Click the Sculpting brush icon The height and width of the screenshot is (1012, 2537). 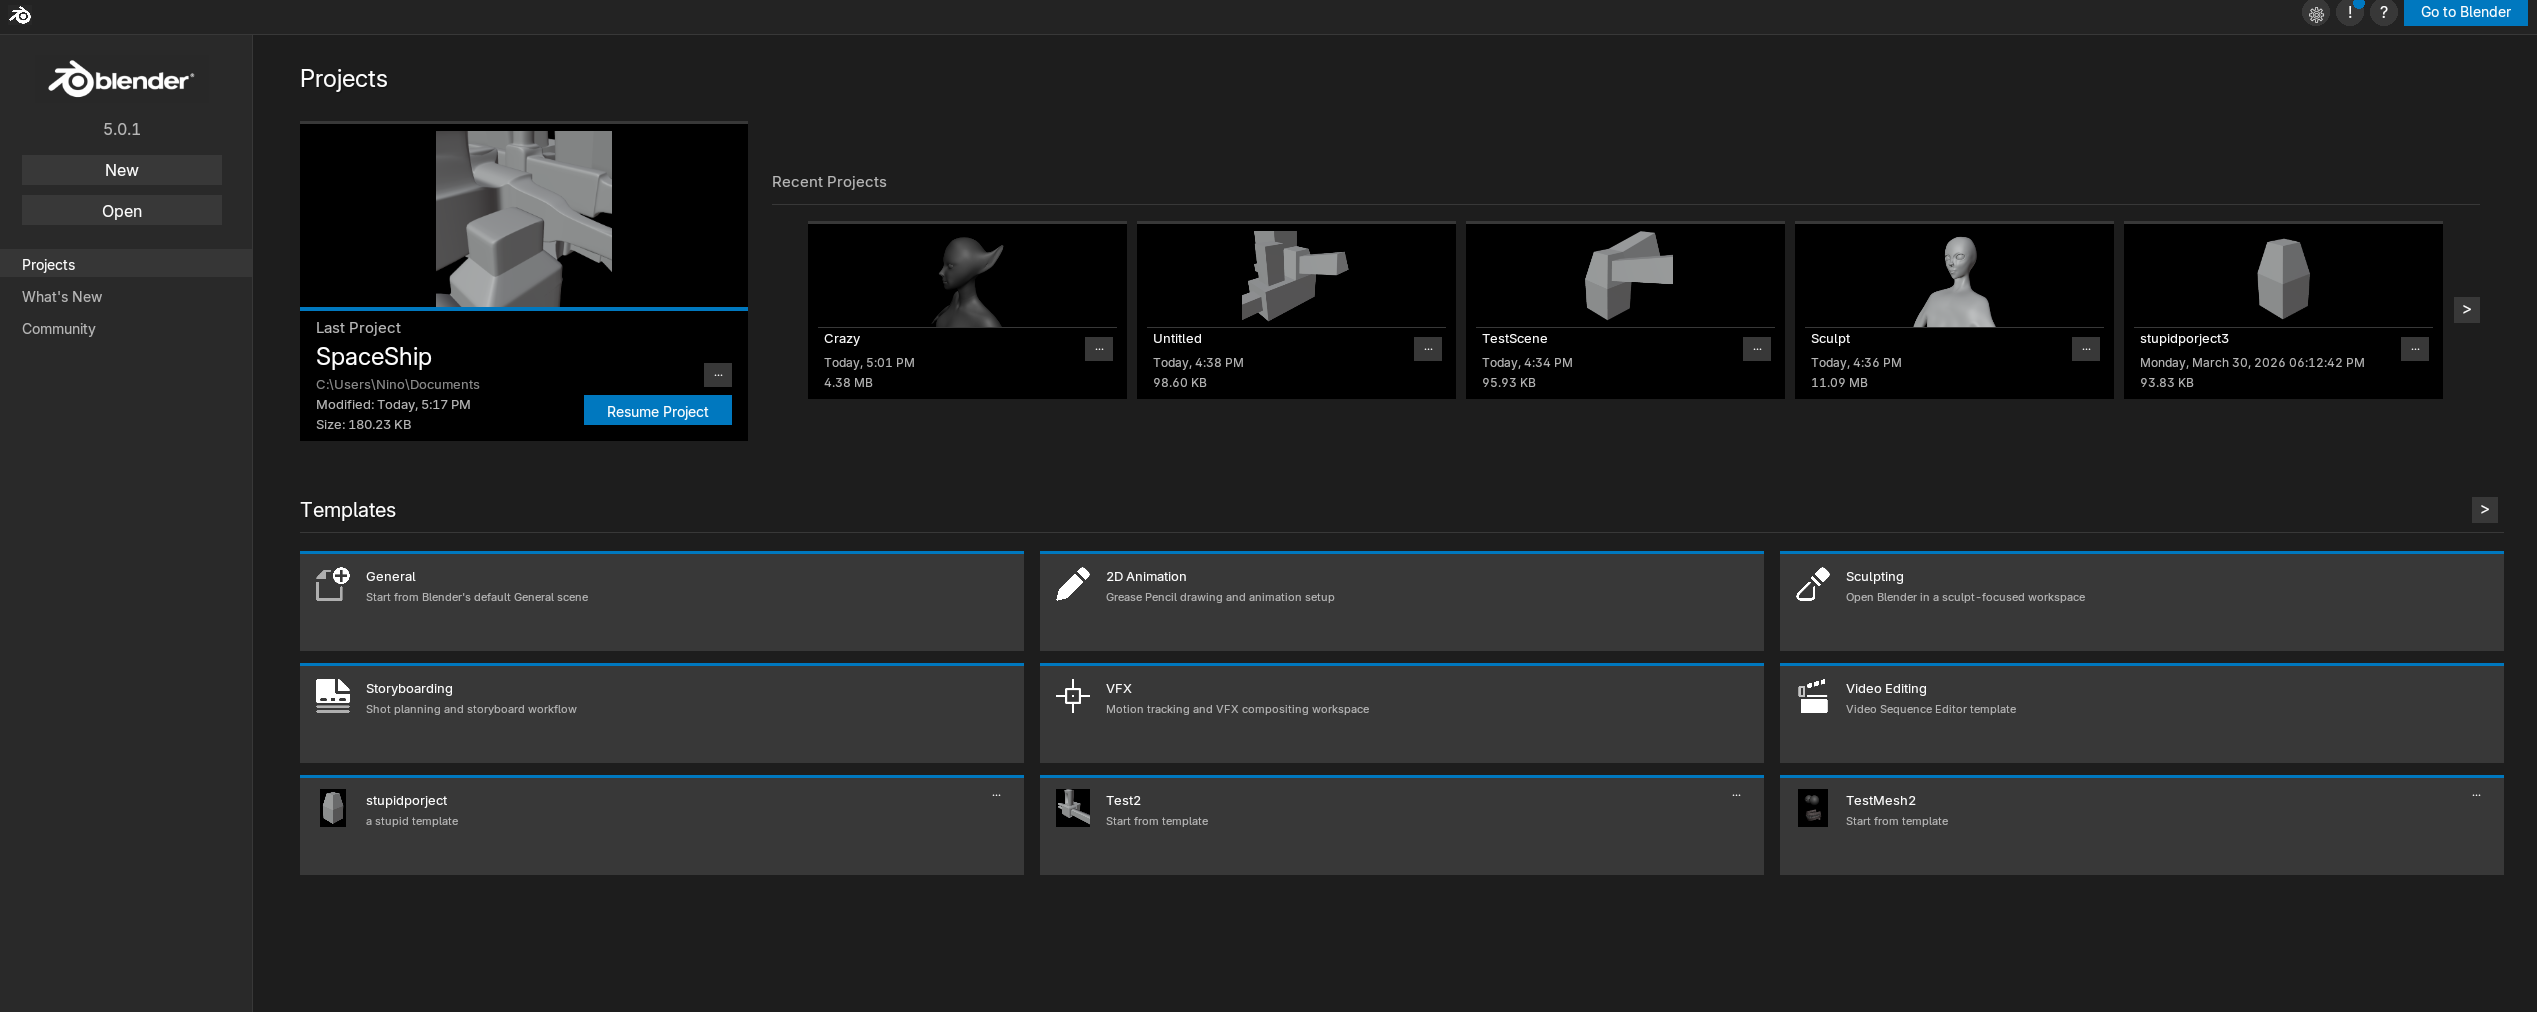click(x=1813, y=584)
